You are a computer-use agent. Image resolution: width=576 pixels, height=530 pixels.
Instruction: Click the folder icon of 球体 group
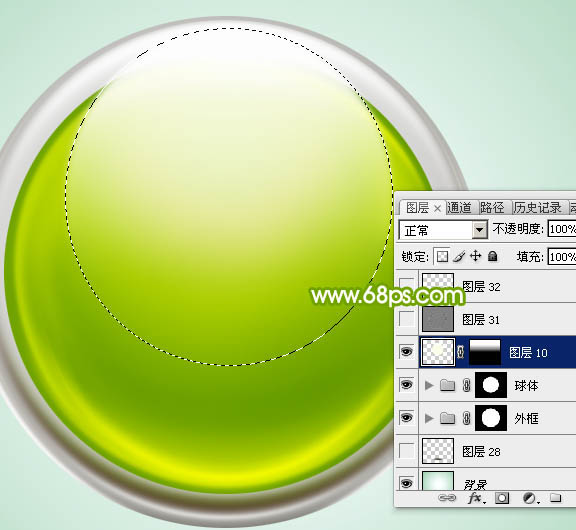point(447,385)
